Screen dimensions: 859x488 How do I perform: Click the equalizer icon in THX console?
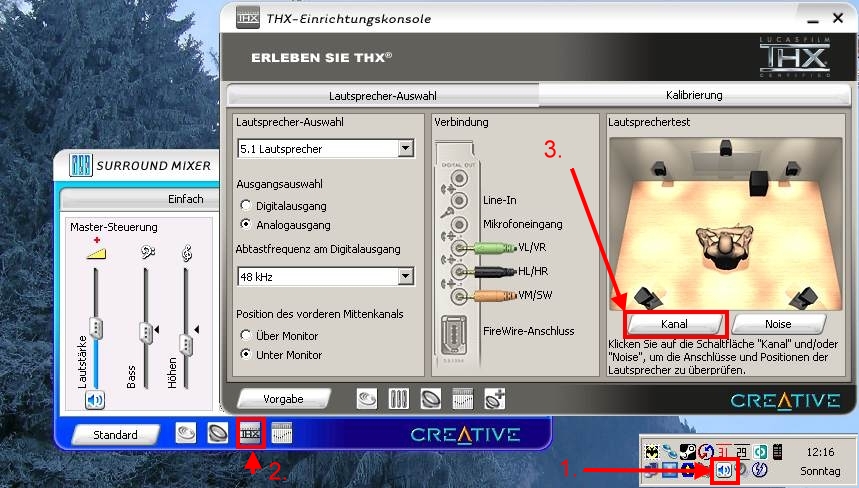pos(462,398)
